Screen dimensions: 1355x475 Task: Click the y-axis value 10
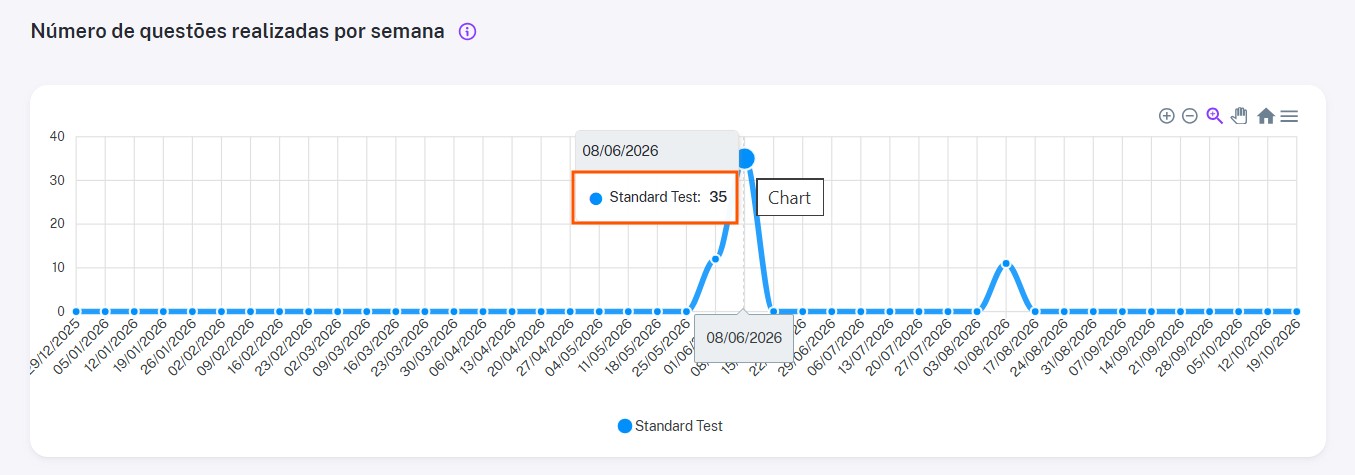(57, 268)
